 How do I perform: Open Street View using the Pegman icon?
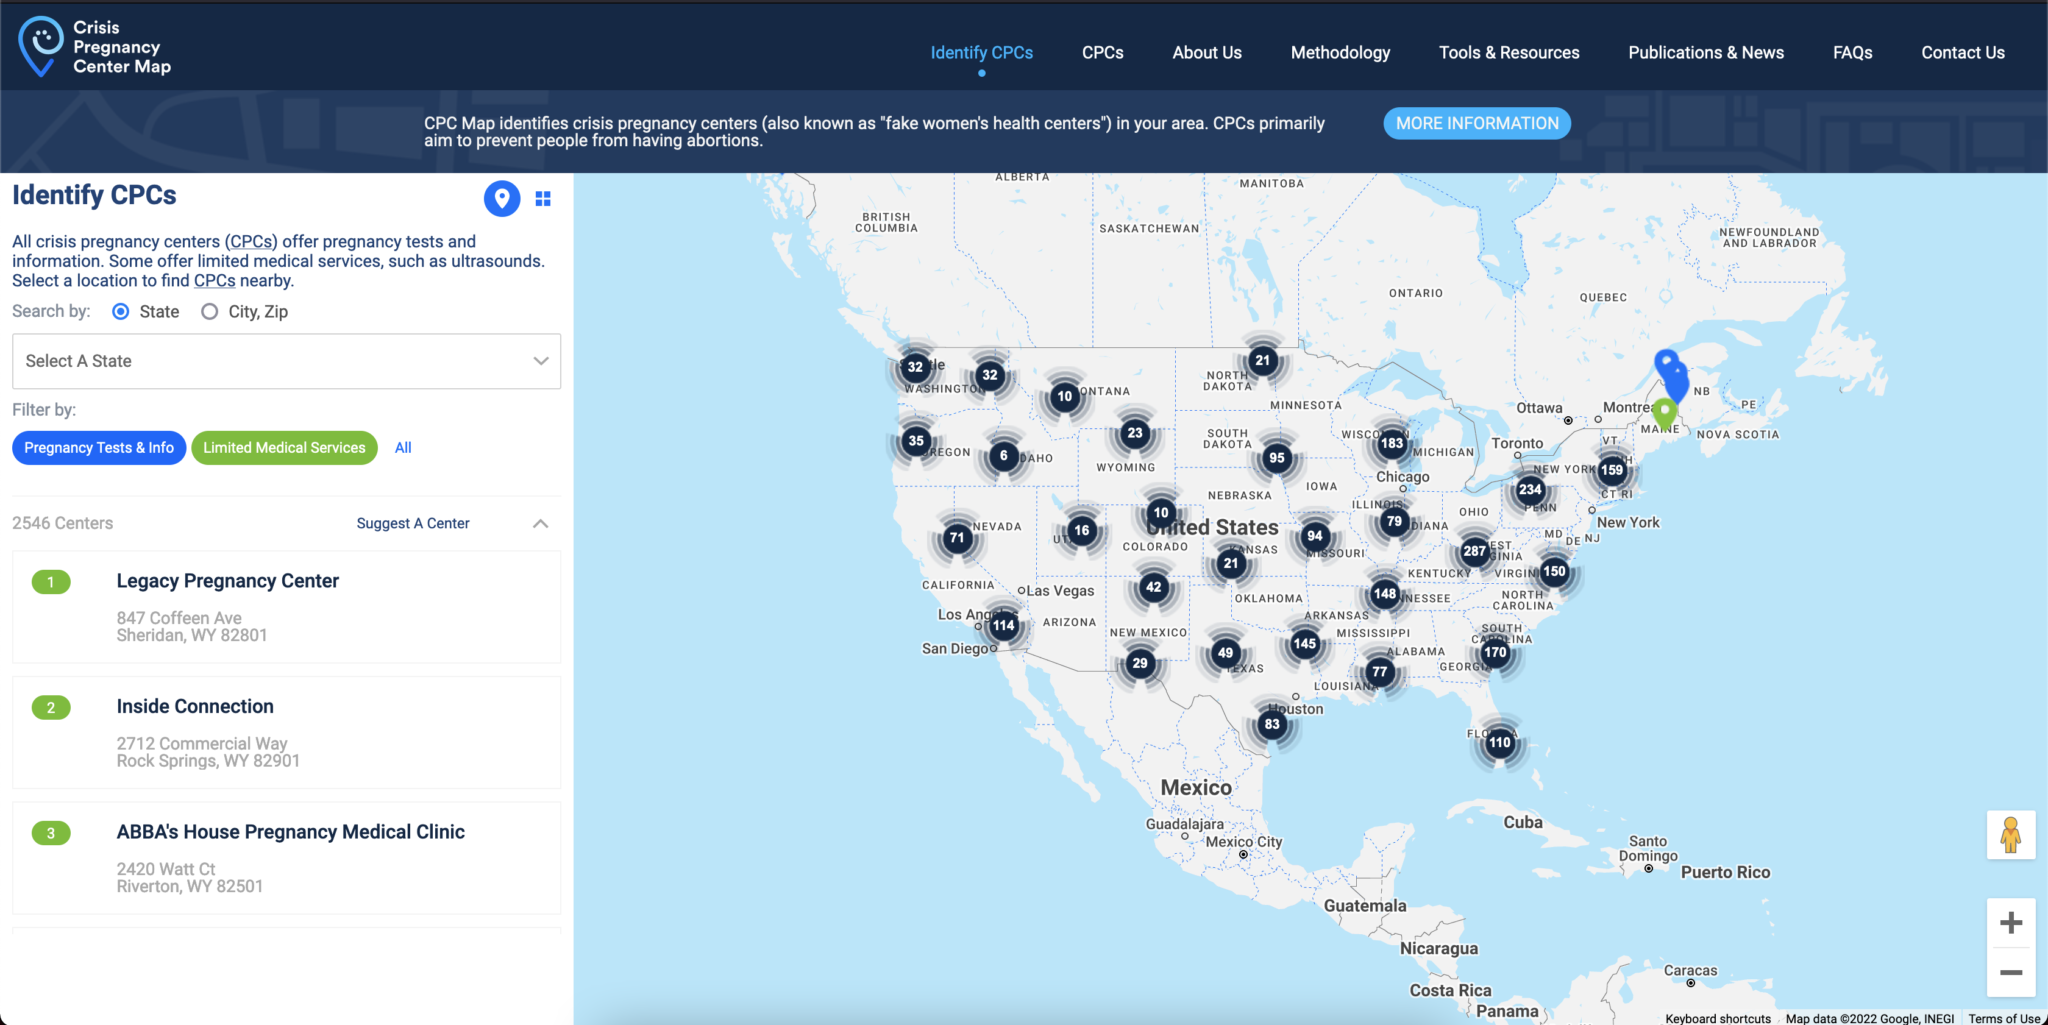(2012, 834)
